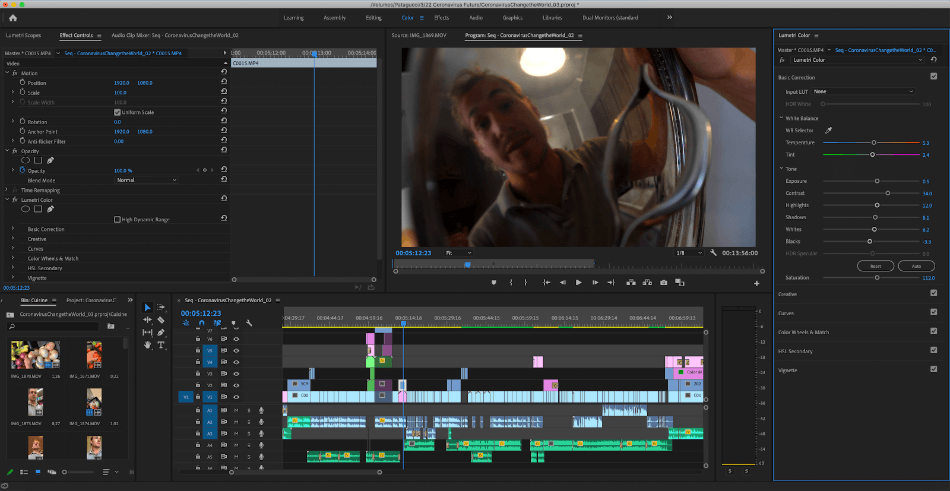Collapse the Motion effect group
Screen dimensions: 950x491
pyautogui.click(x=7, y=73)
